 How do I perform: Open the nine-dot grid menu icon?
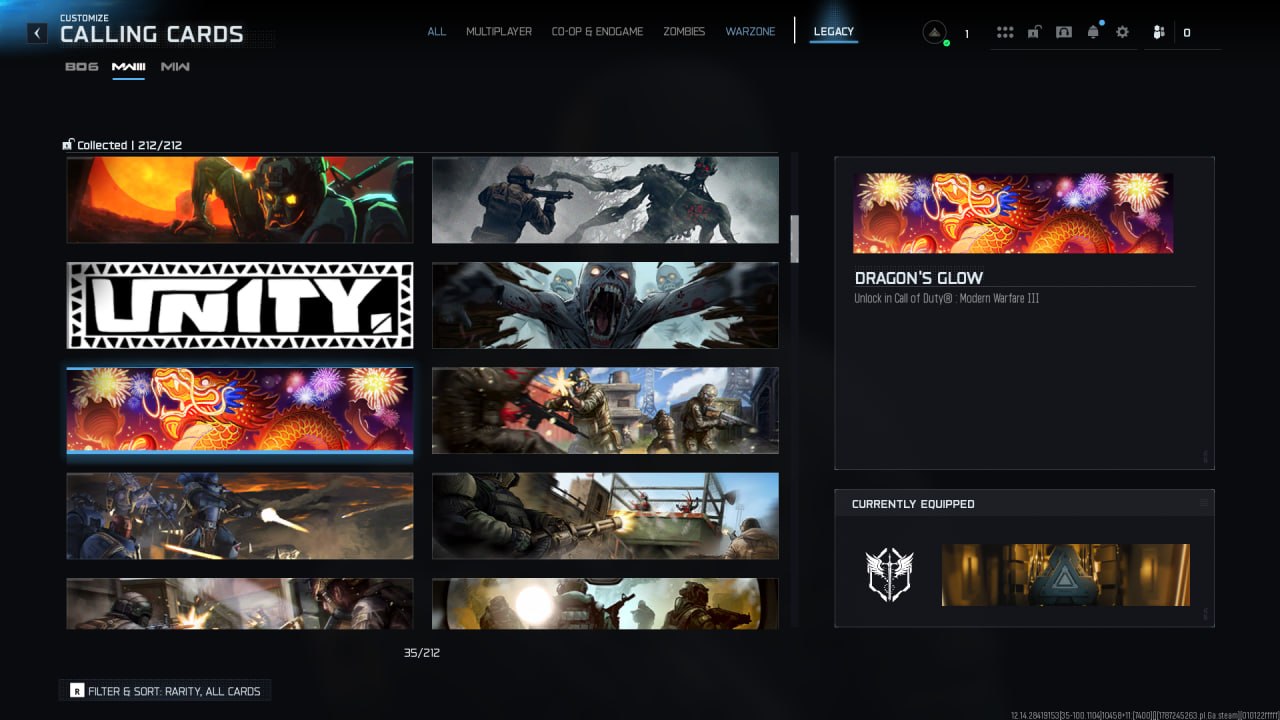pyautogui.click(x=1005, y=32)
